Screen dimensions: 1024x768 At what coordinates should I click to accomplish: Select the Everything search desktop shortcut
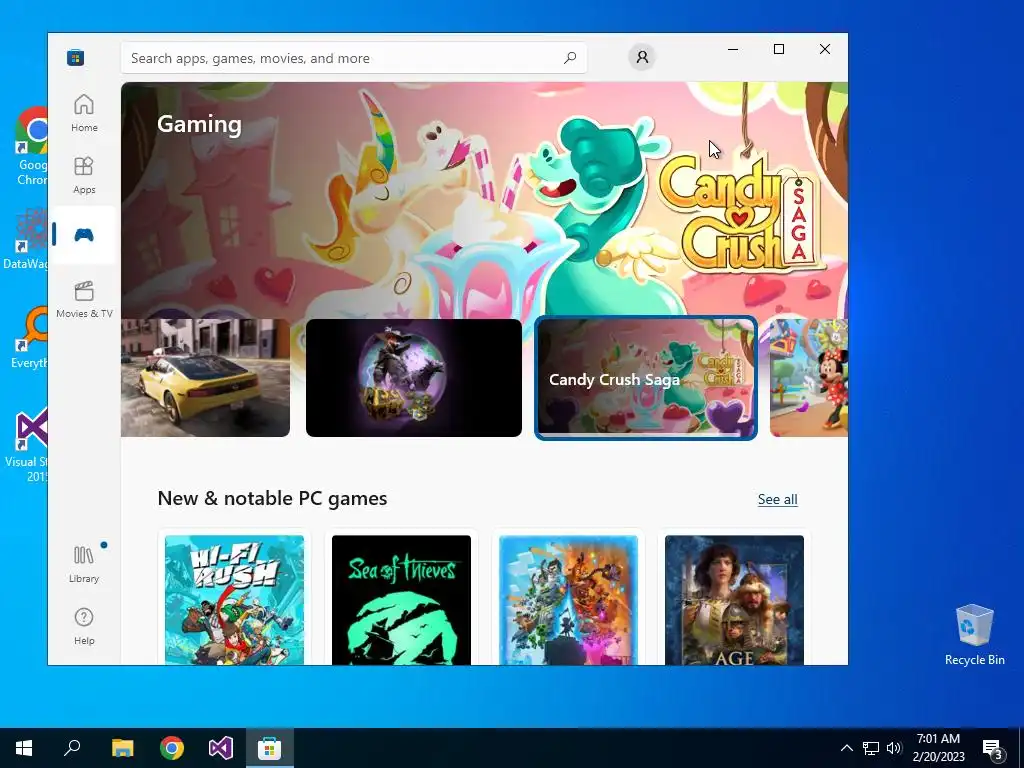pos(29,338)
